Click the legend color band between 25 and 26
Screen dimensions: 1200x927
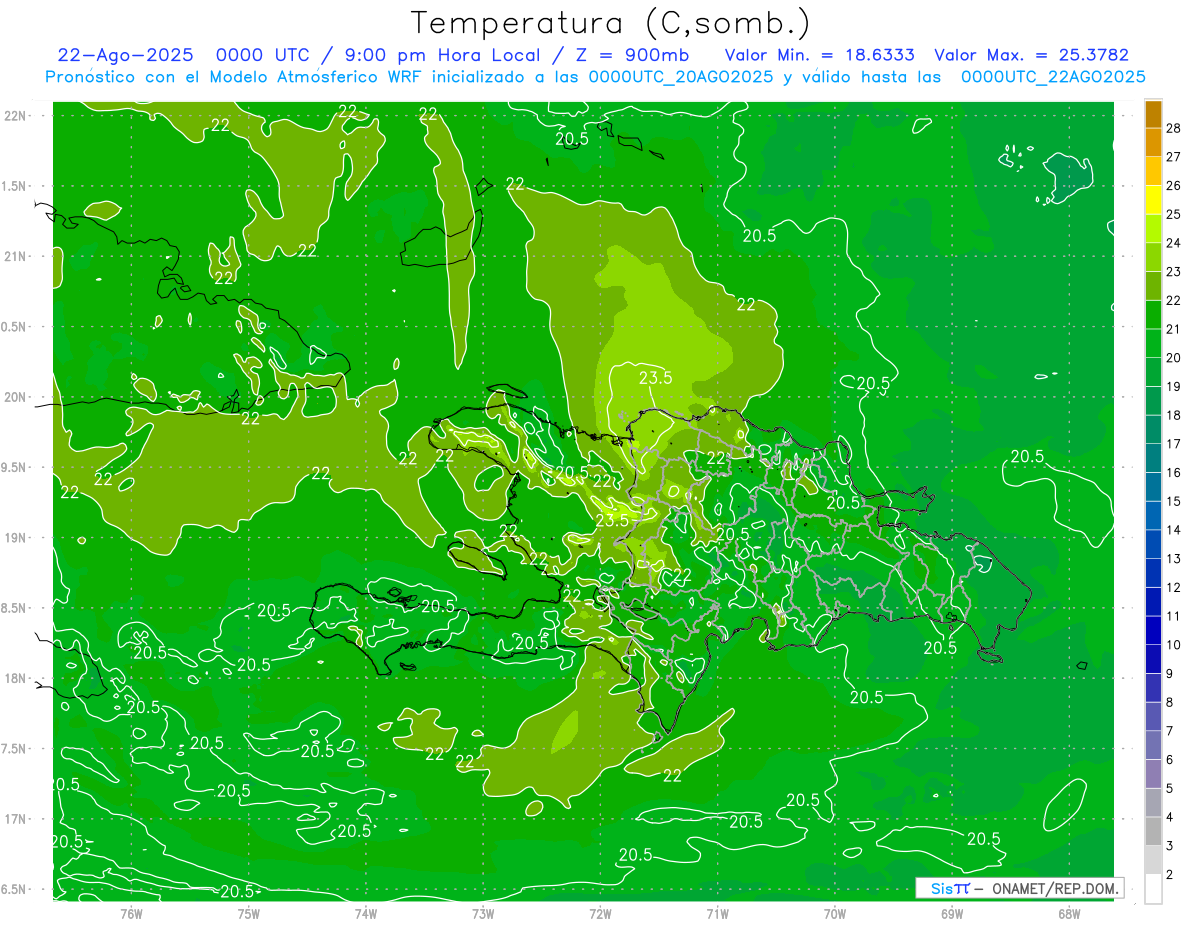[1153, 200]
